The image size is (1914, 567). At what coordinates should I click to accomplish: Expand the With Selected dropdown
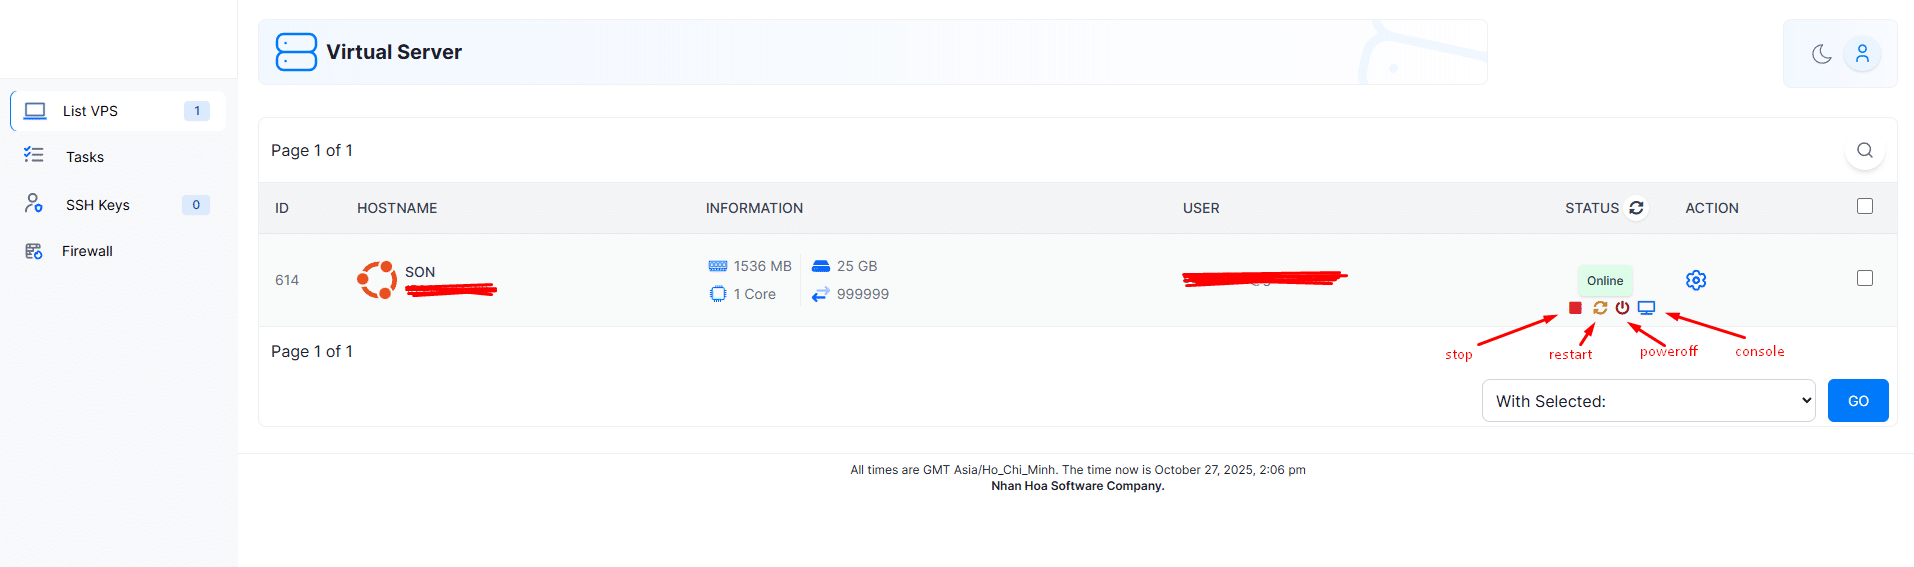[x=1648, y=401]
